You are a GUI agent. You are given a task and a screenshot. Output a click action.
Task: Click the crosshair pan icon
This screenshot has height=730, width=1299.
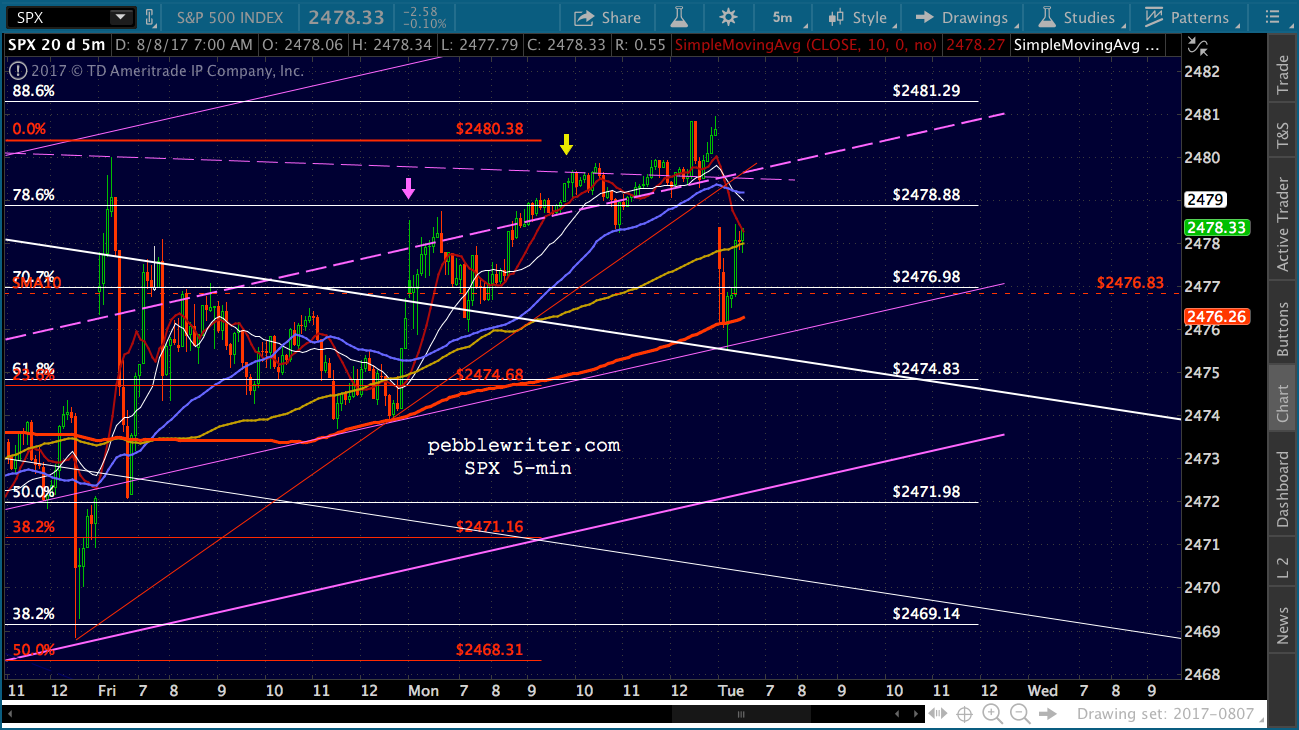[x=965, y=714]
